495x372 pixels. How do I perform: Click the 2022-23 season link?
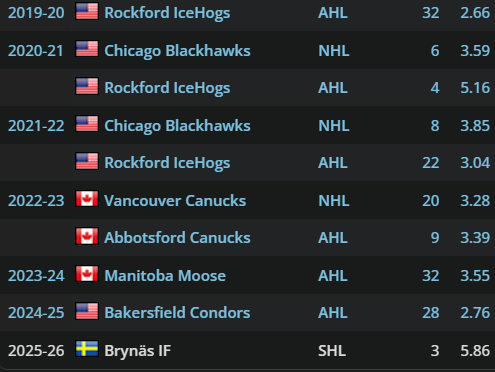pos(36,201)
